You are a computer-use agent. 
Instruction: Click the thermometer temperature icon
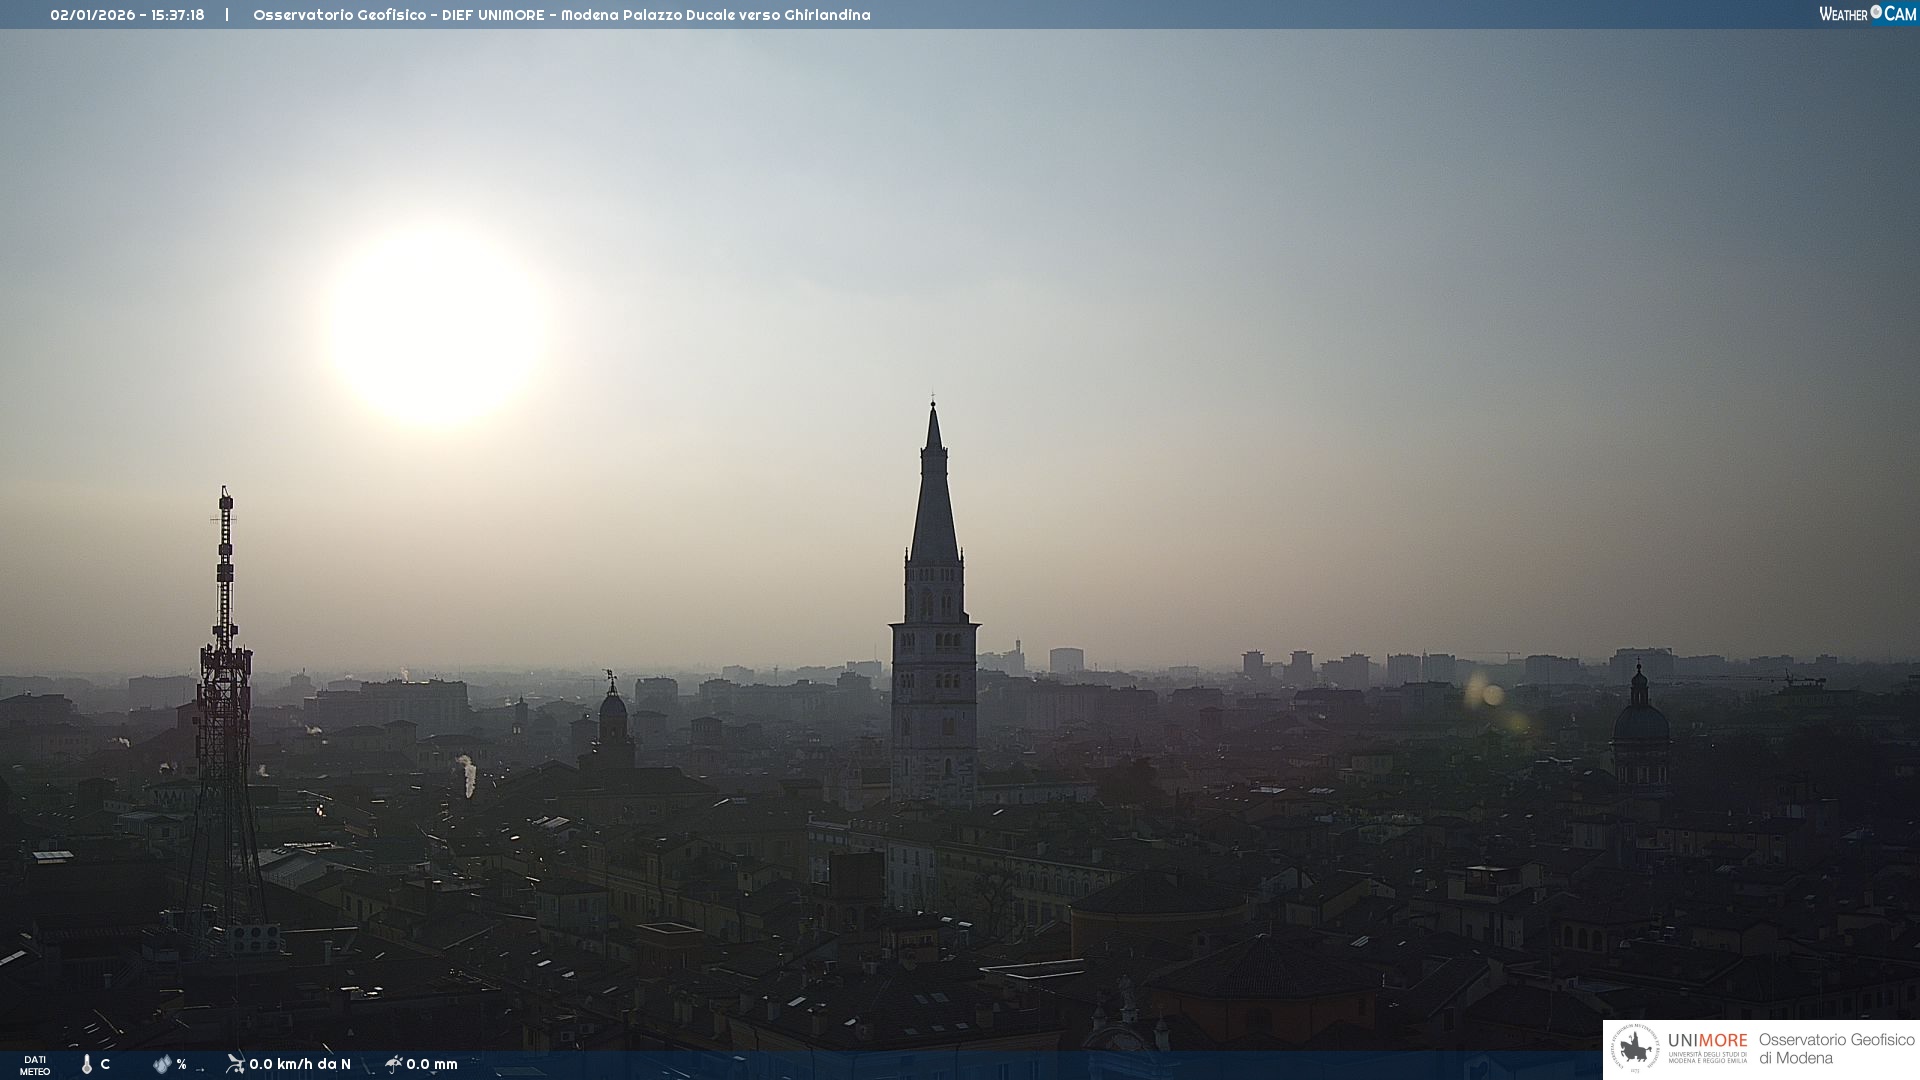pyautogui.click(x=87, y=1064)
